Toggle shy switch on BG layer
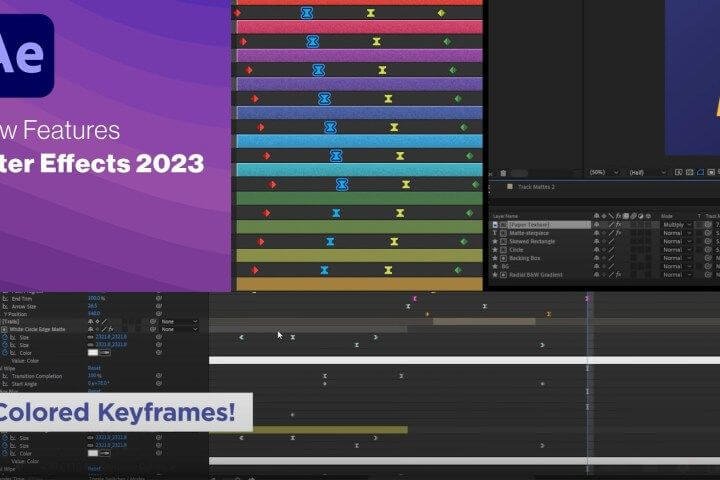Image resolution: width=720 pixels, height=480 pixels. [596, 266]
